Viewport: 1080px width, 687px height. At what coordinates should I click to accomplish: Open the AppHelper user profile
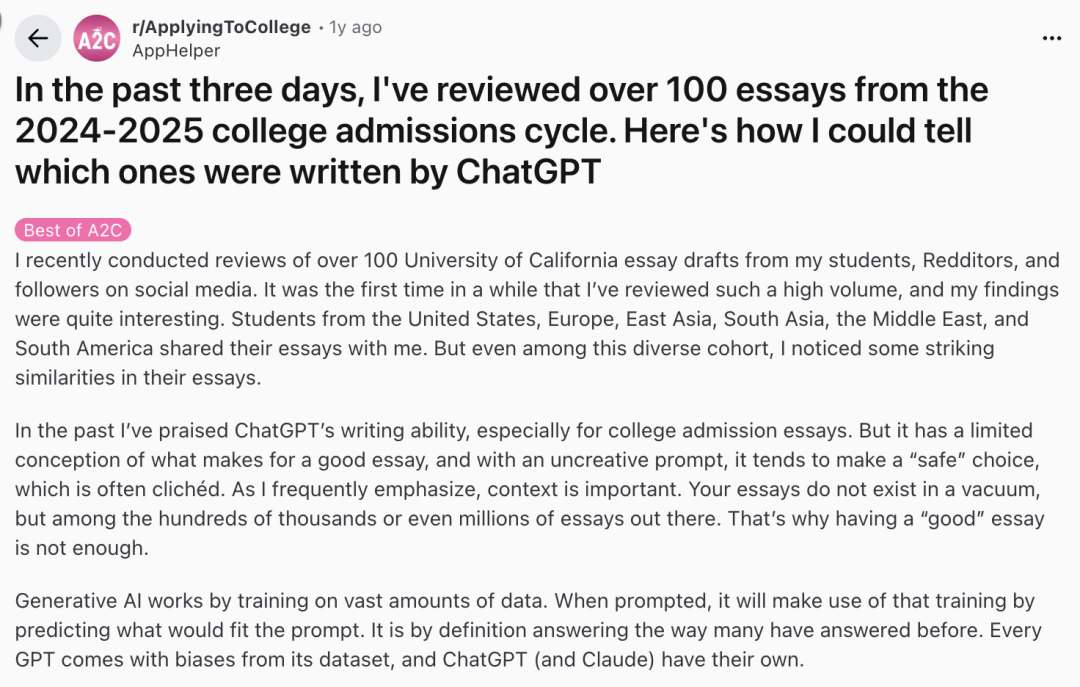[x=175, y=50]
